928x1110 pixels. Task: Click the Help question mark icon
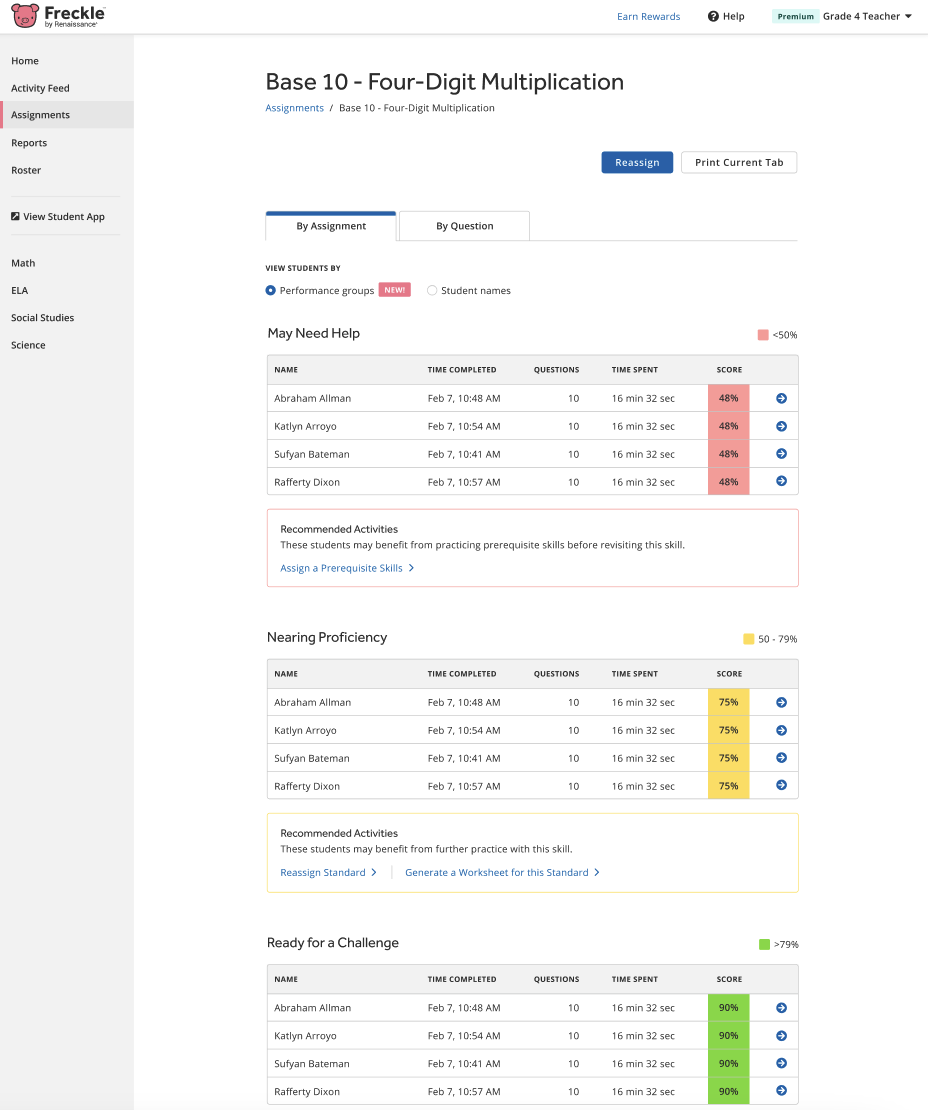[x=713, y=16]
